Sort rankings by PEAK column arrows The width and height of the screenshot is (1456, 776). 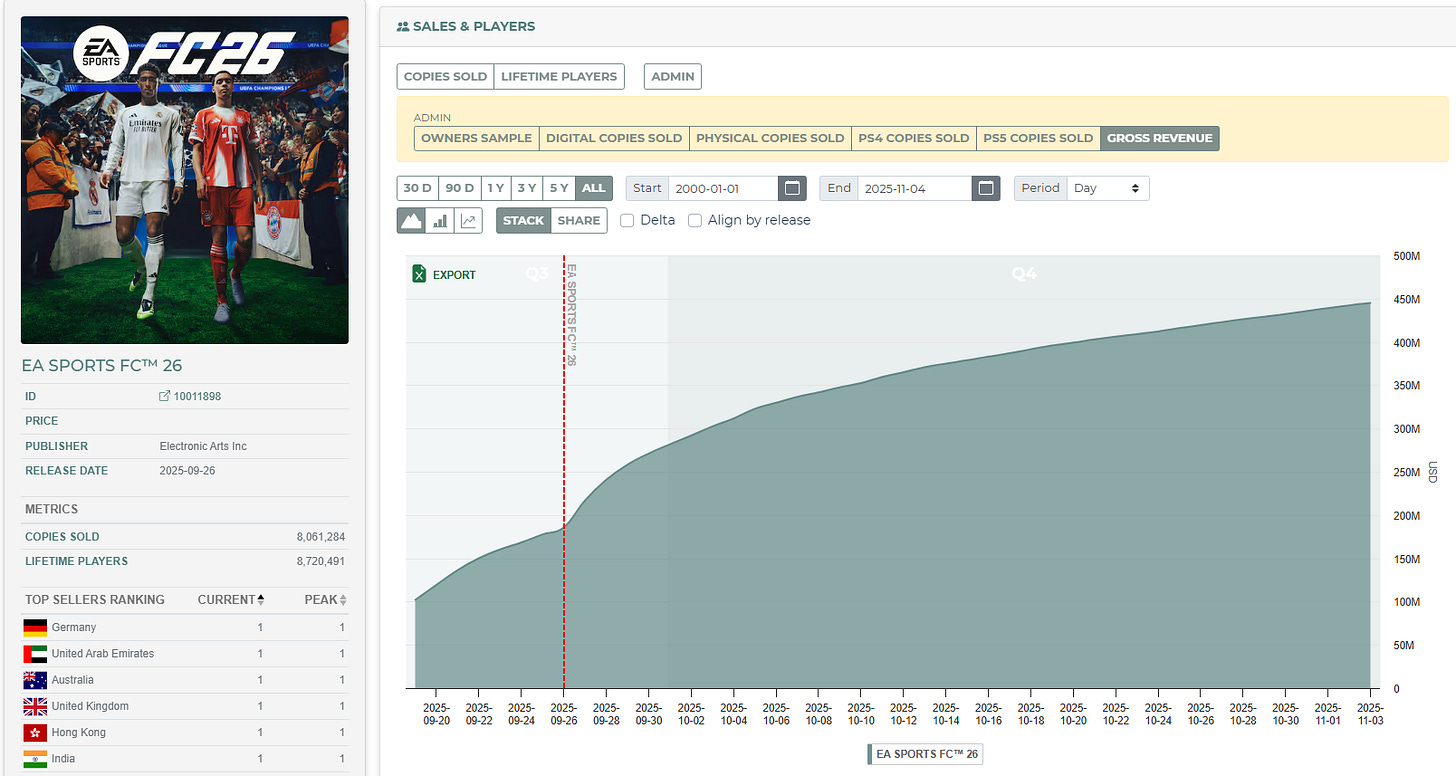tap(343, 600)
